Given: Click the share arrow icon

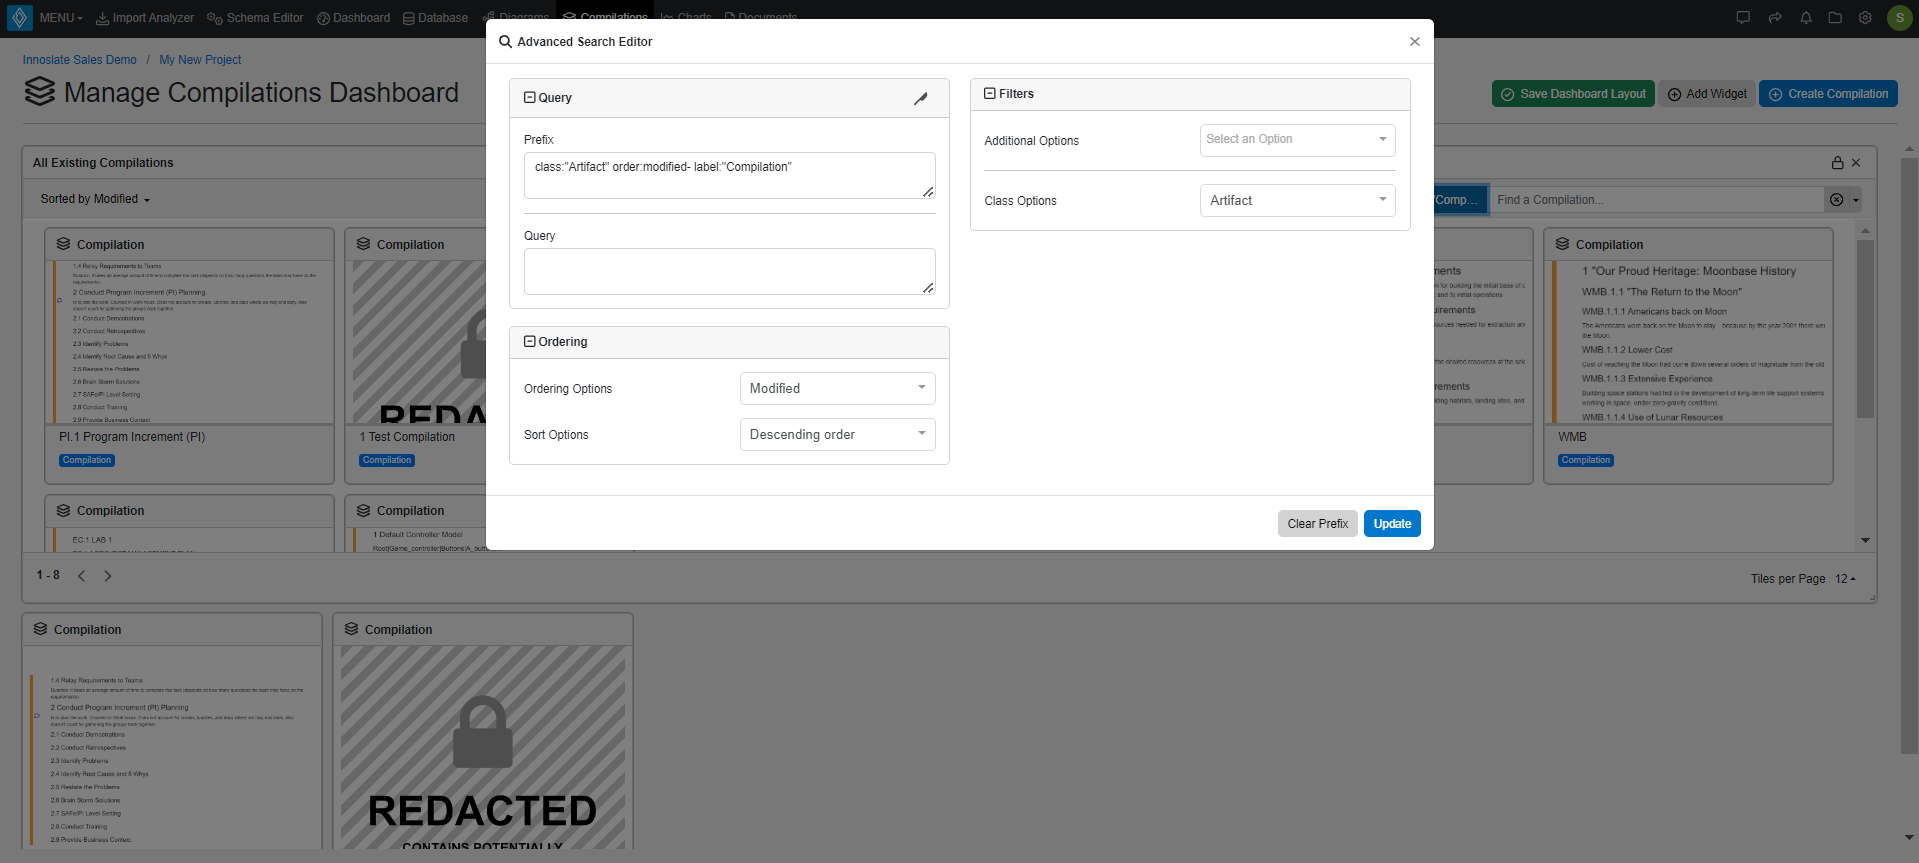Looking at the screenshot, I should 1775,18.
